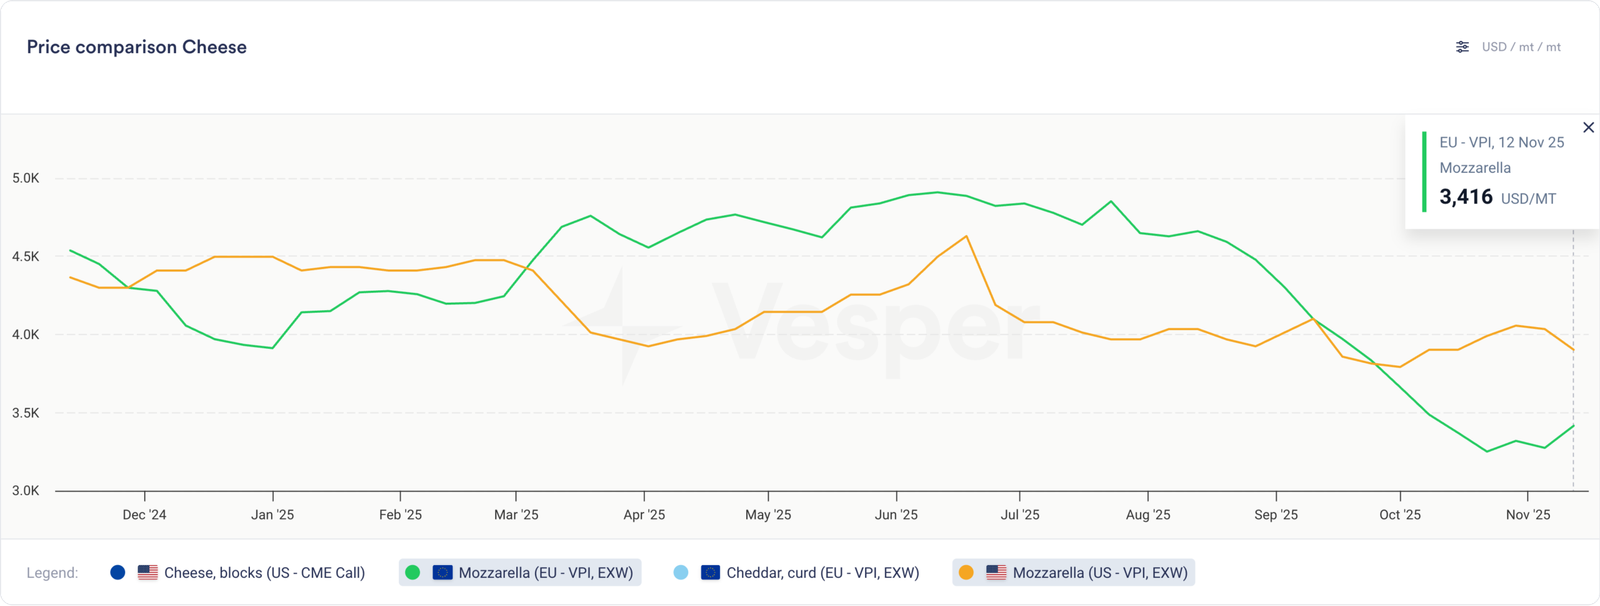Click EU flag beside Cheddar, curd legend
This screenshot has height=606, width=1600.
coord(710,573)
